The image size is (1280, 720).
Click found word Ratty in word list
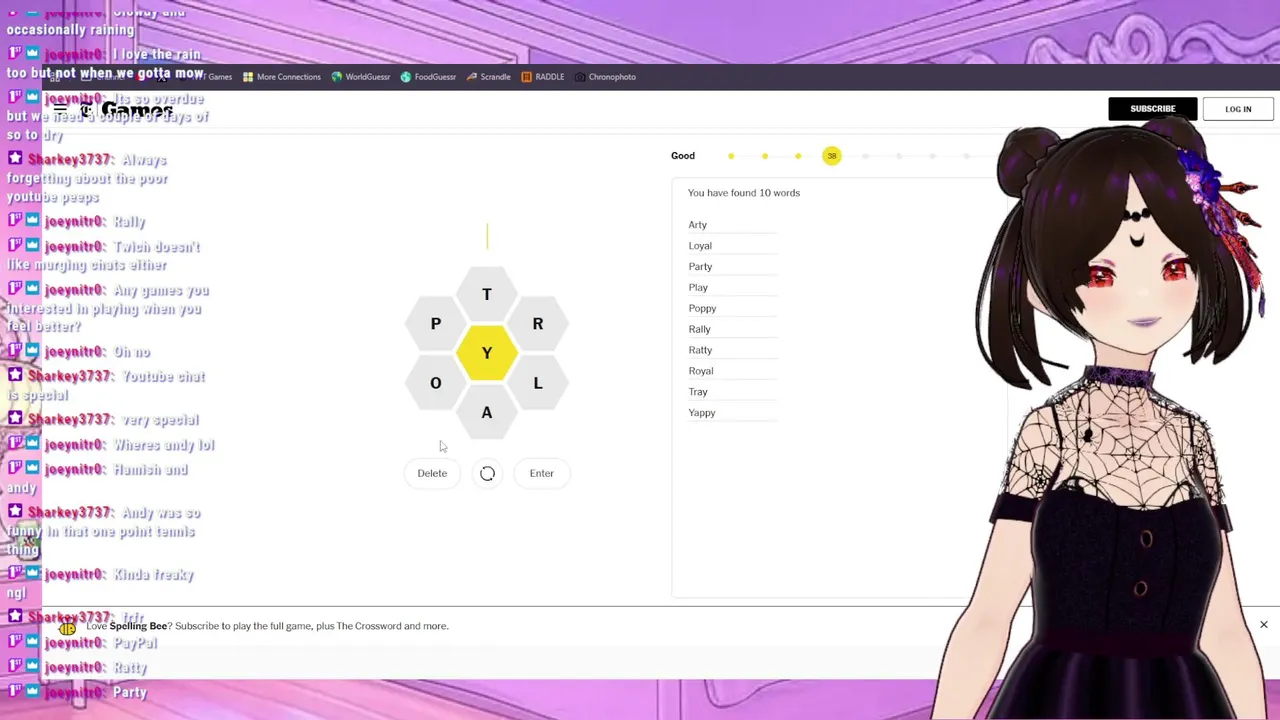(700, 351)
